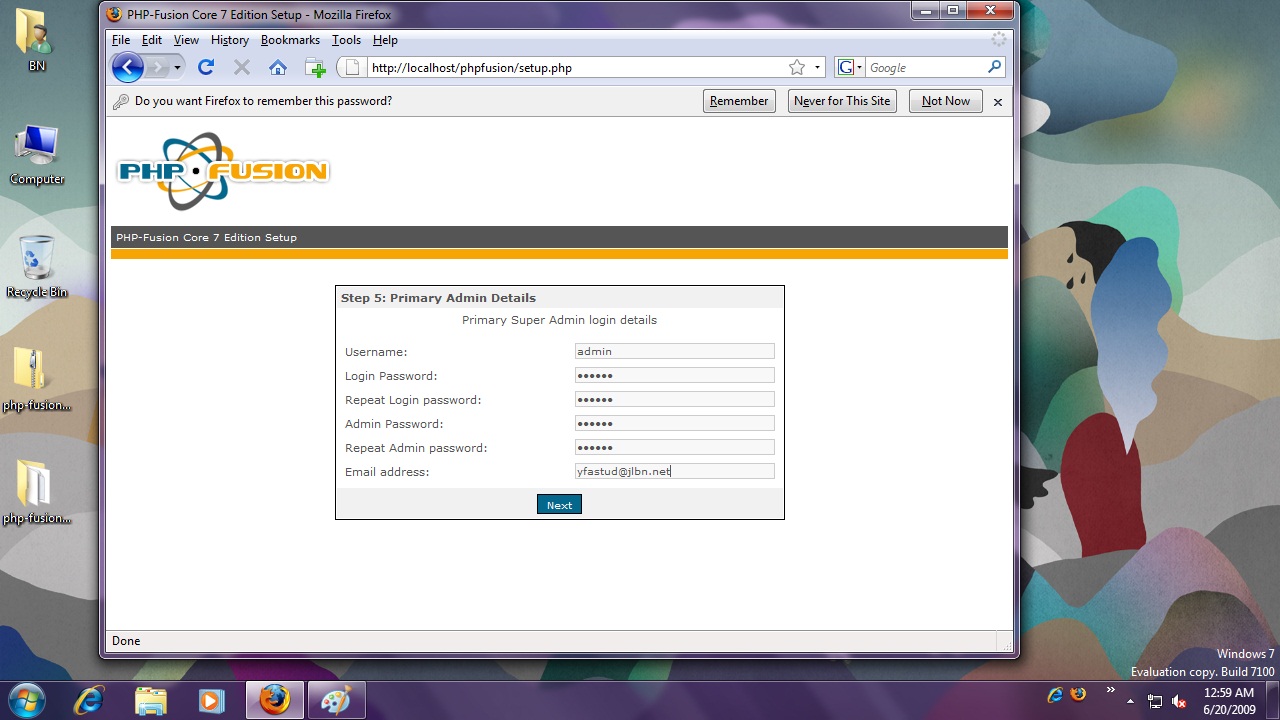Choose Never for This Site
1280x720 pixels.
[842, 101]
